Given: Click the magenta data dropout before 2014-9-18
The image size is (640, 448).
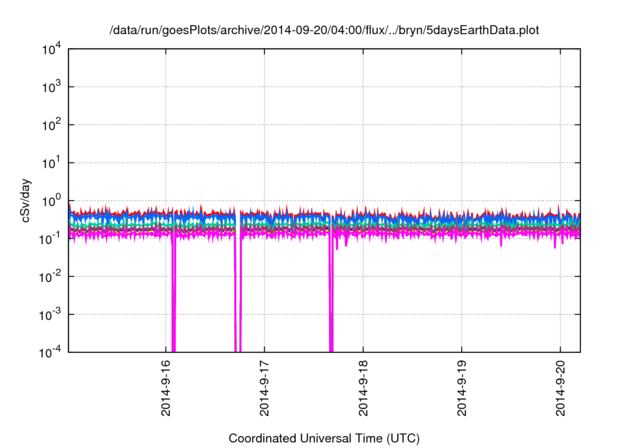Looking at the screenshot, I should (x=331, y=294).
